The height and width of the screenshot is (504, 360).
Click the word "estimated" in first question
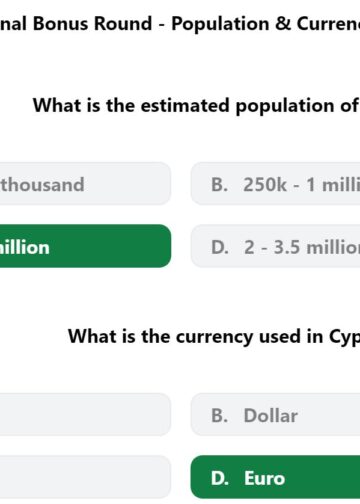click(185, 105)
